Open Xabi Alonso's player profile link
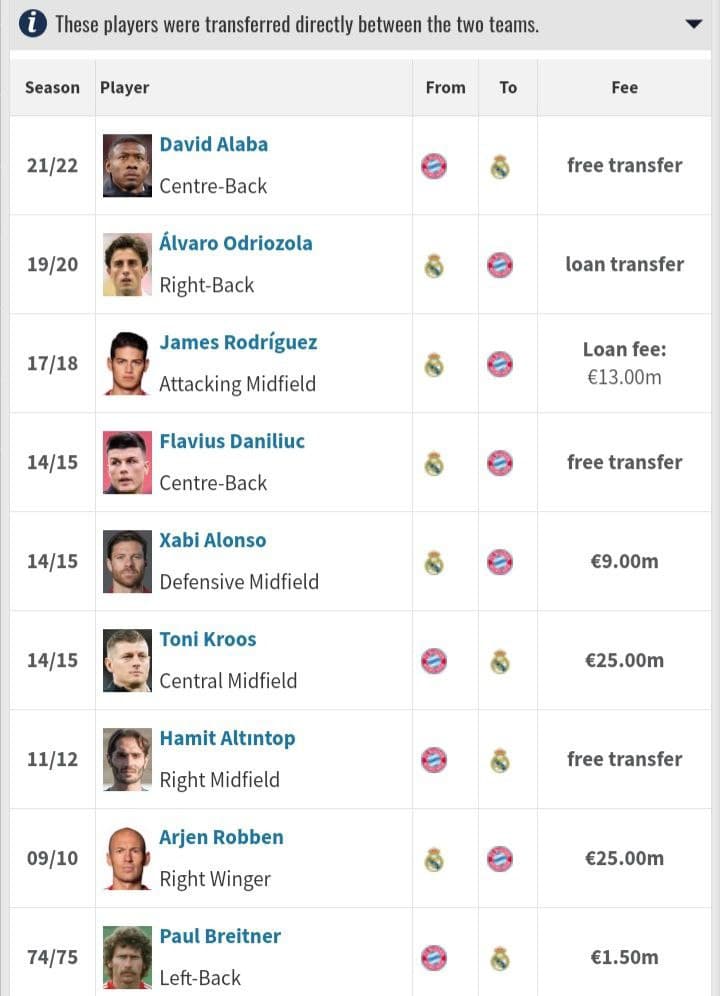This screenshot has width=720, height=996. tap(213, 540)
